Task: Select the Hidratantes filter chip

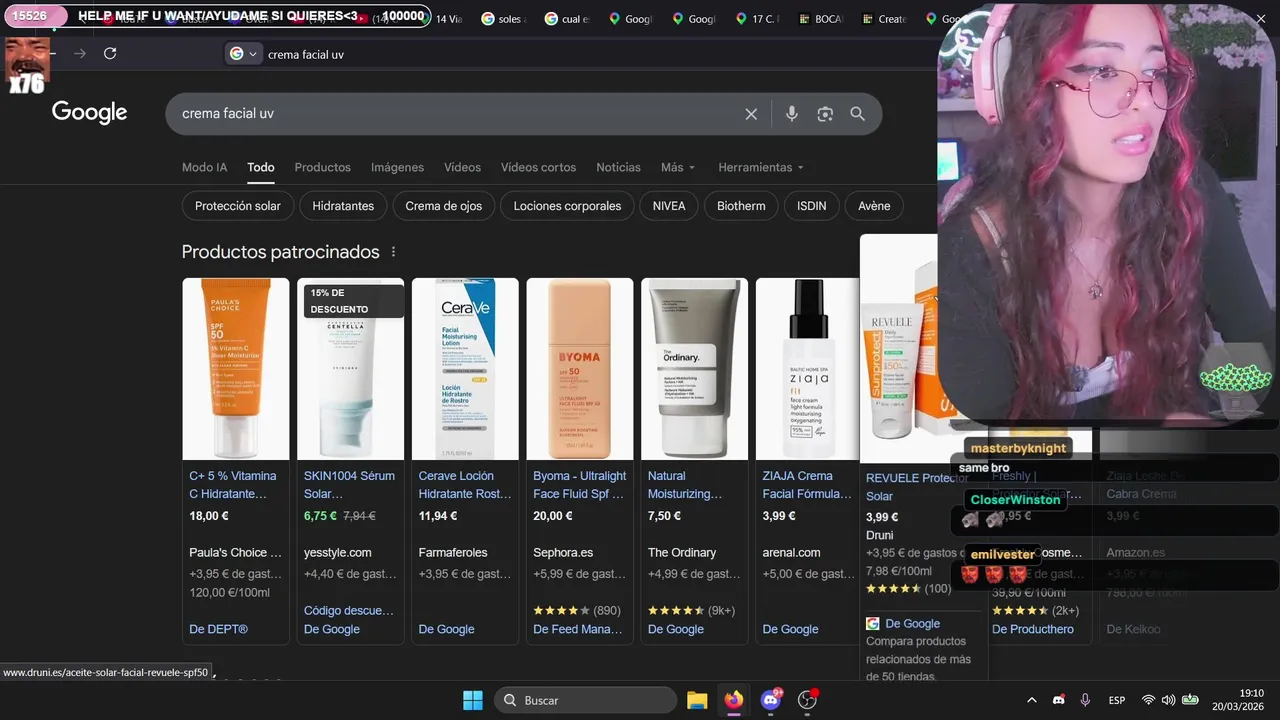Action: tap(343, 206)
